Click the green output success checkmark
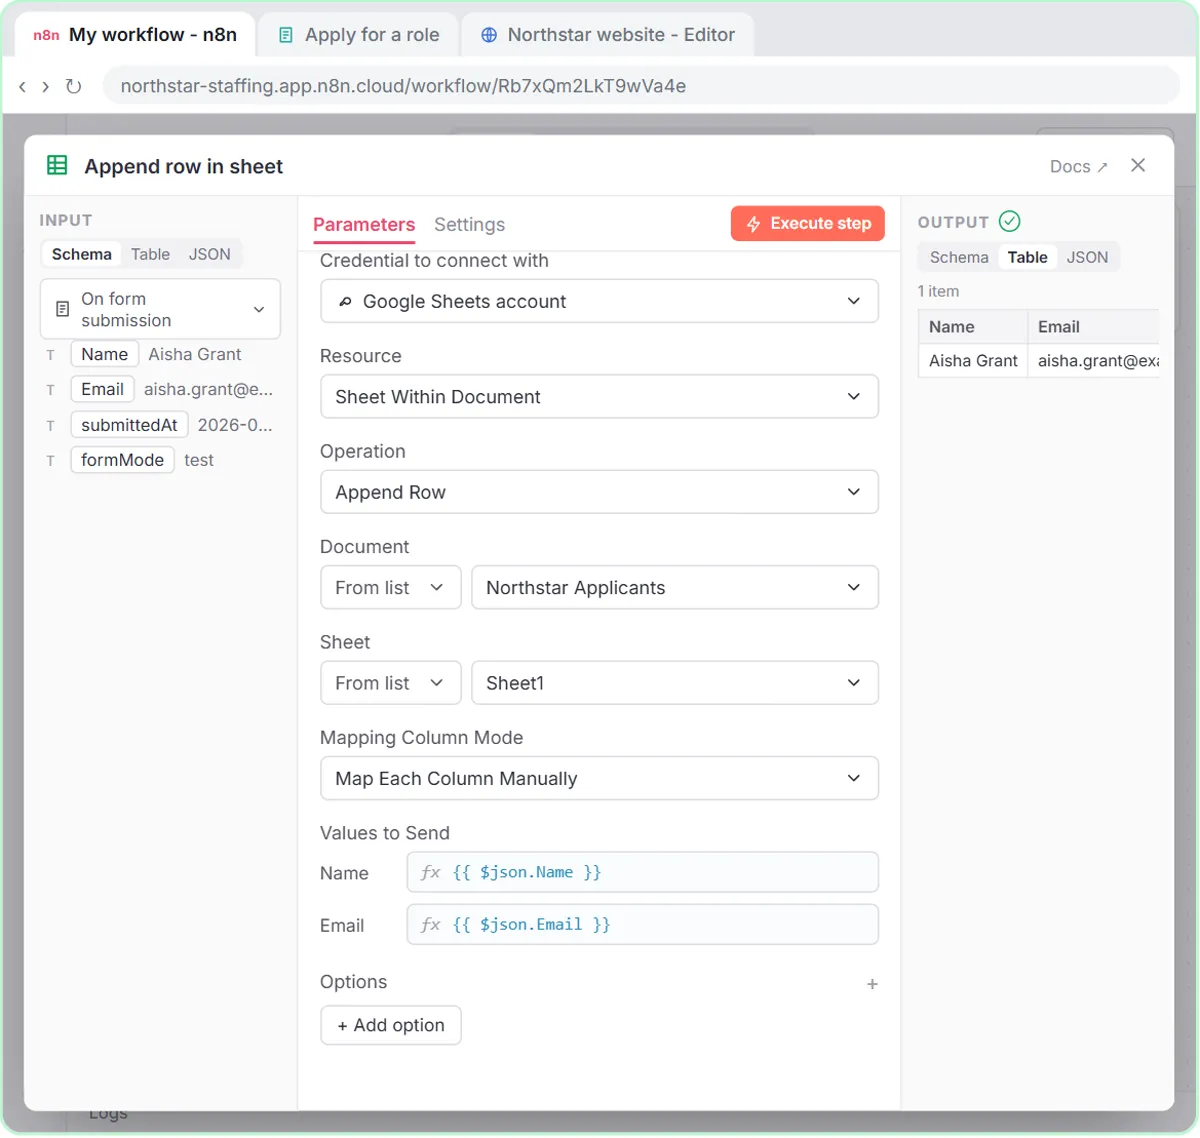The height and width of the screenshot is (1138, 1200). pyautogui.click(x=1010, y=222)
